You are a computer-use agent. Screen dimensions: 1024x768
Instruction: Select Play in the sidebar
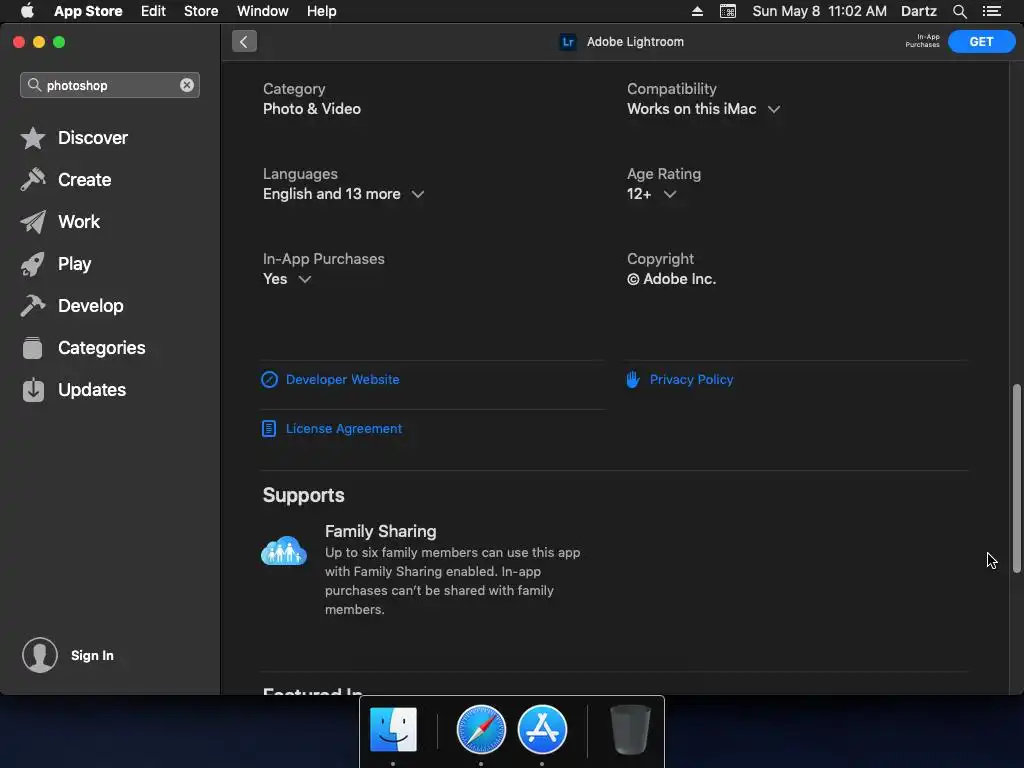click(74, 264)
